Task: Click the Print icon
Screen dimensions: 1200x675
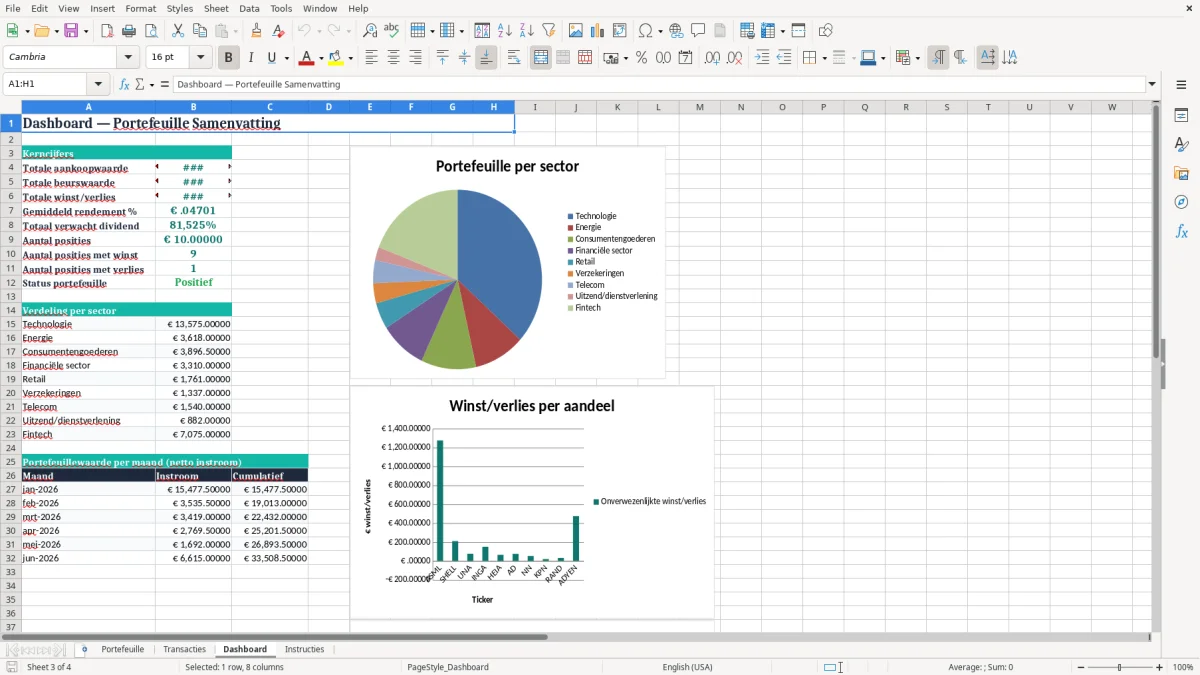Action: point(129,31)
